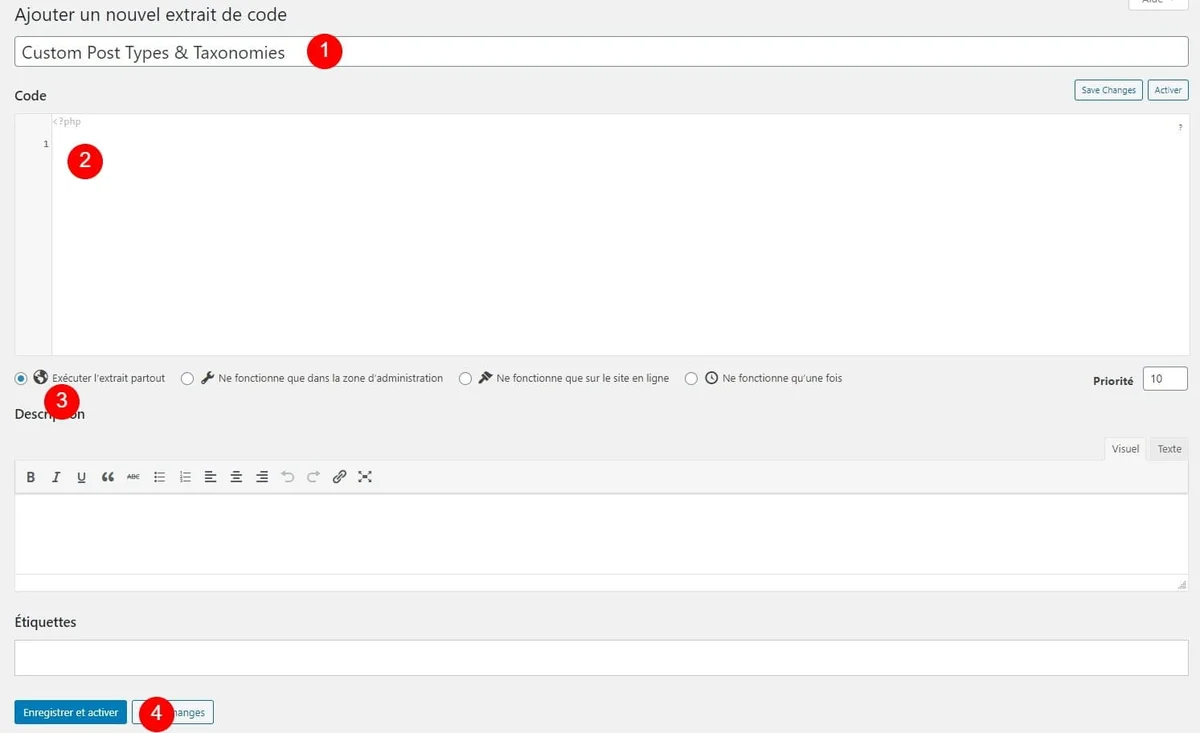Select "Ne fonctionne qu'une fois" option
1200x733 pixels.
[691, 379]
